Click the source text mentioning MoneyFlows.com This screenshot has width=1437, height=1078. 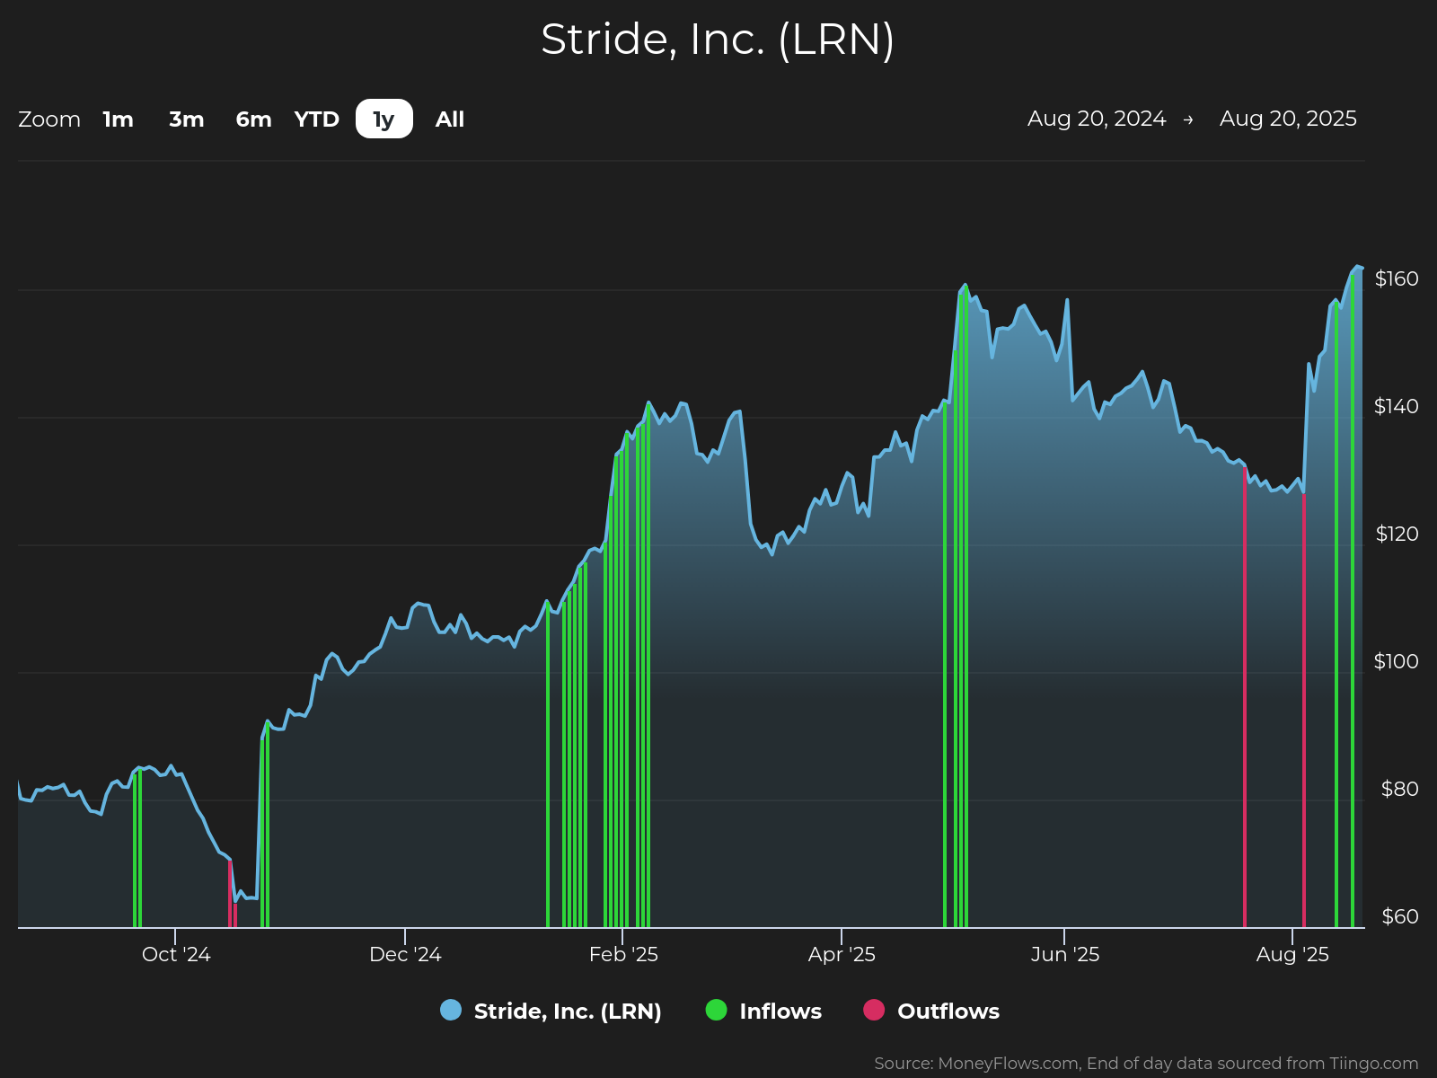1146,1063
